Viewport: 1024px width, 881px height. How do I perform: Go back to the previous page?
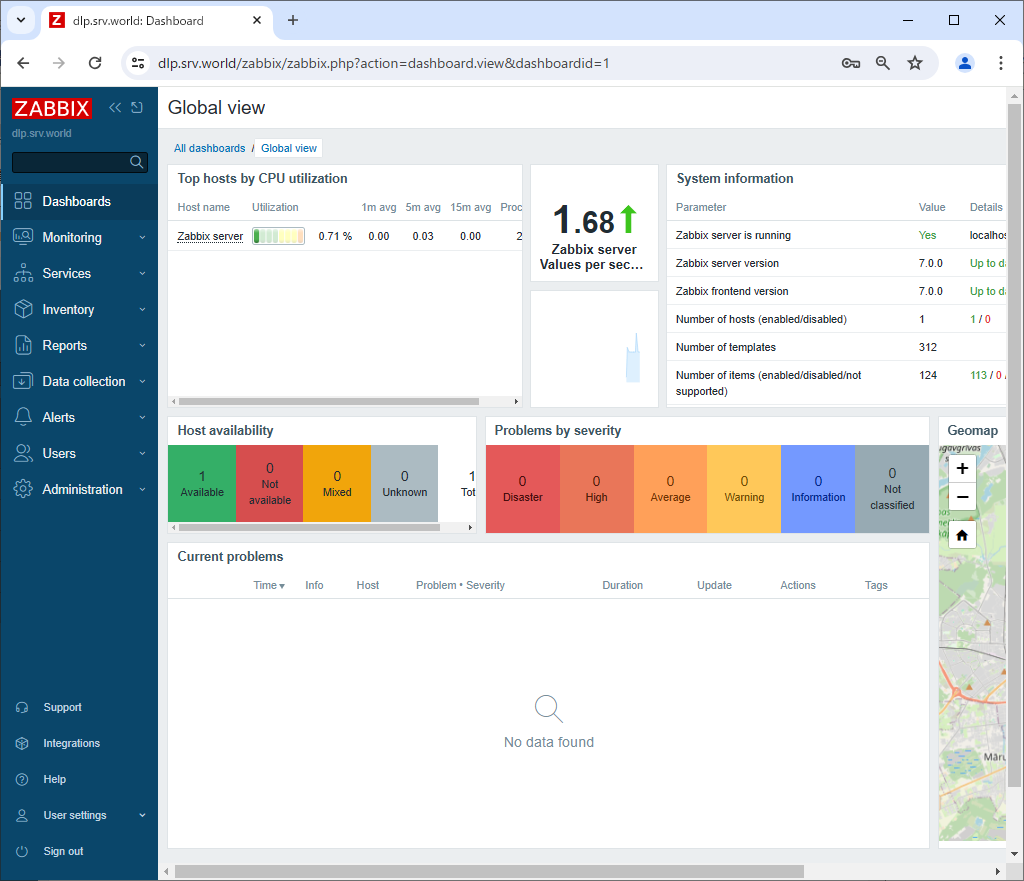pos(24,63)
